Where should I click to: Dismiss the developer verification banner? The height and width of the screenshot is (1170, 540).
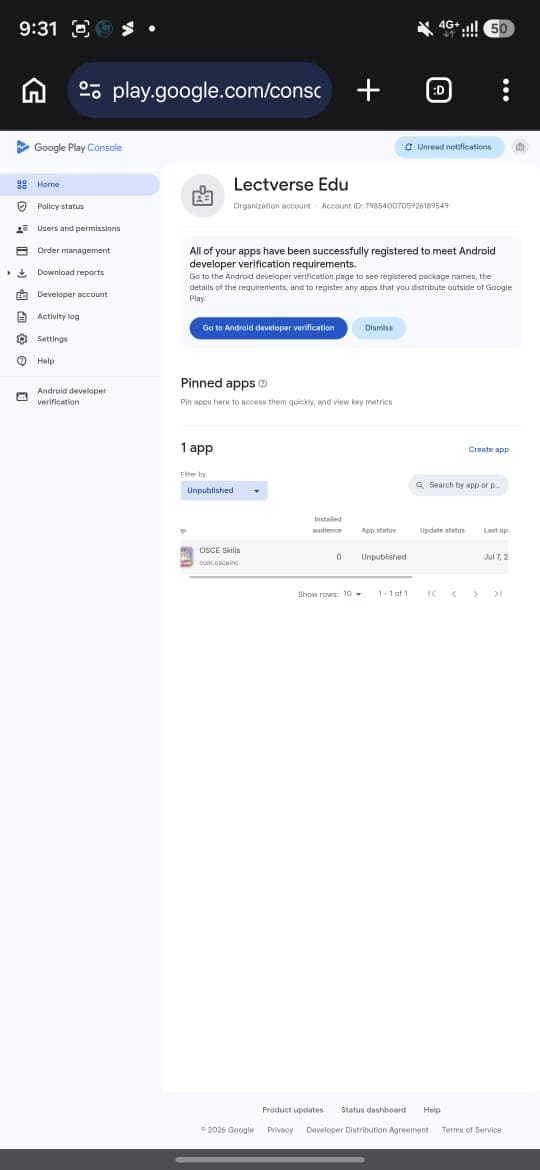(379, 328)
